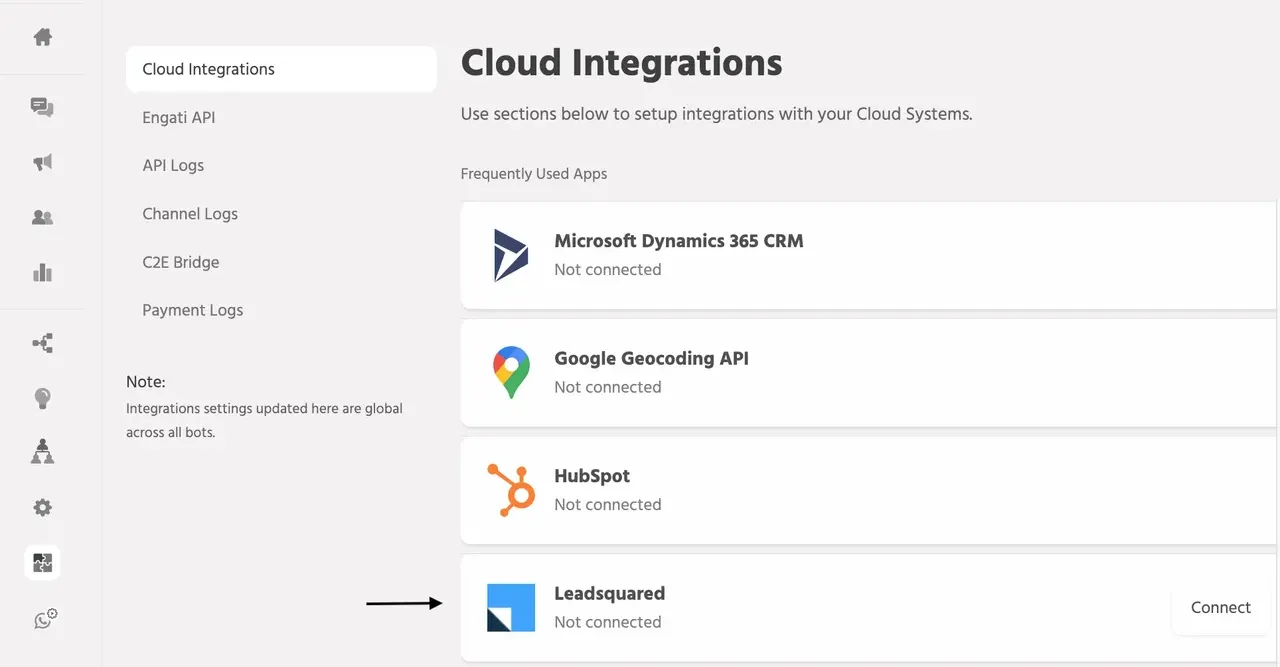Select the Microsoft Dynamics 365 CRM card

click(x=869, y=255)
